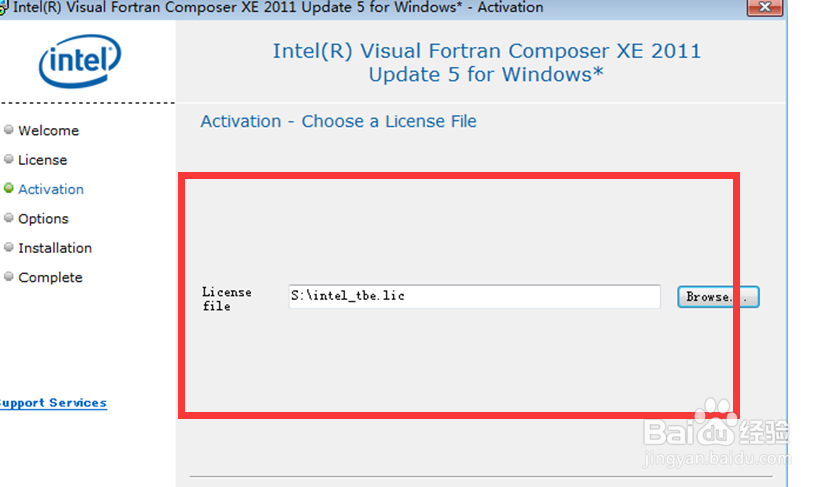839x487 pixels.
Task: Click the bullet next to License
Action: click(x=9, y=159)
